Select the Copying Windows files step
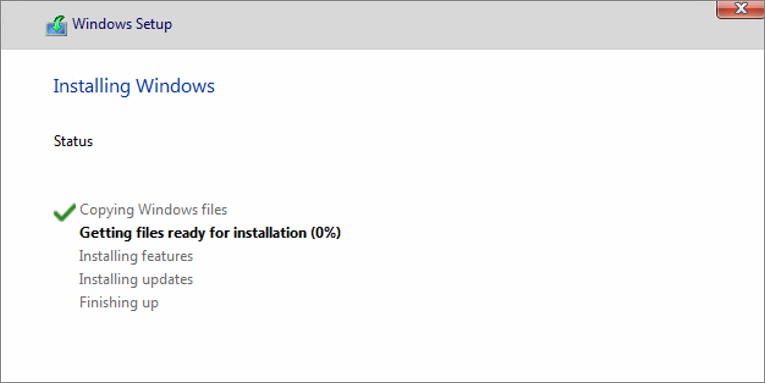 (153, 210)
